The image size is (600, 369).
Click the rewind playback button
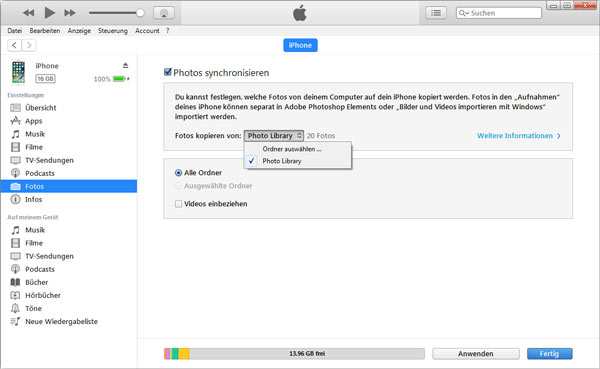(x=28, y=13)
